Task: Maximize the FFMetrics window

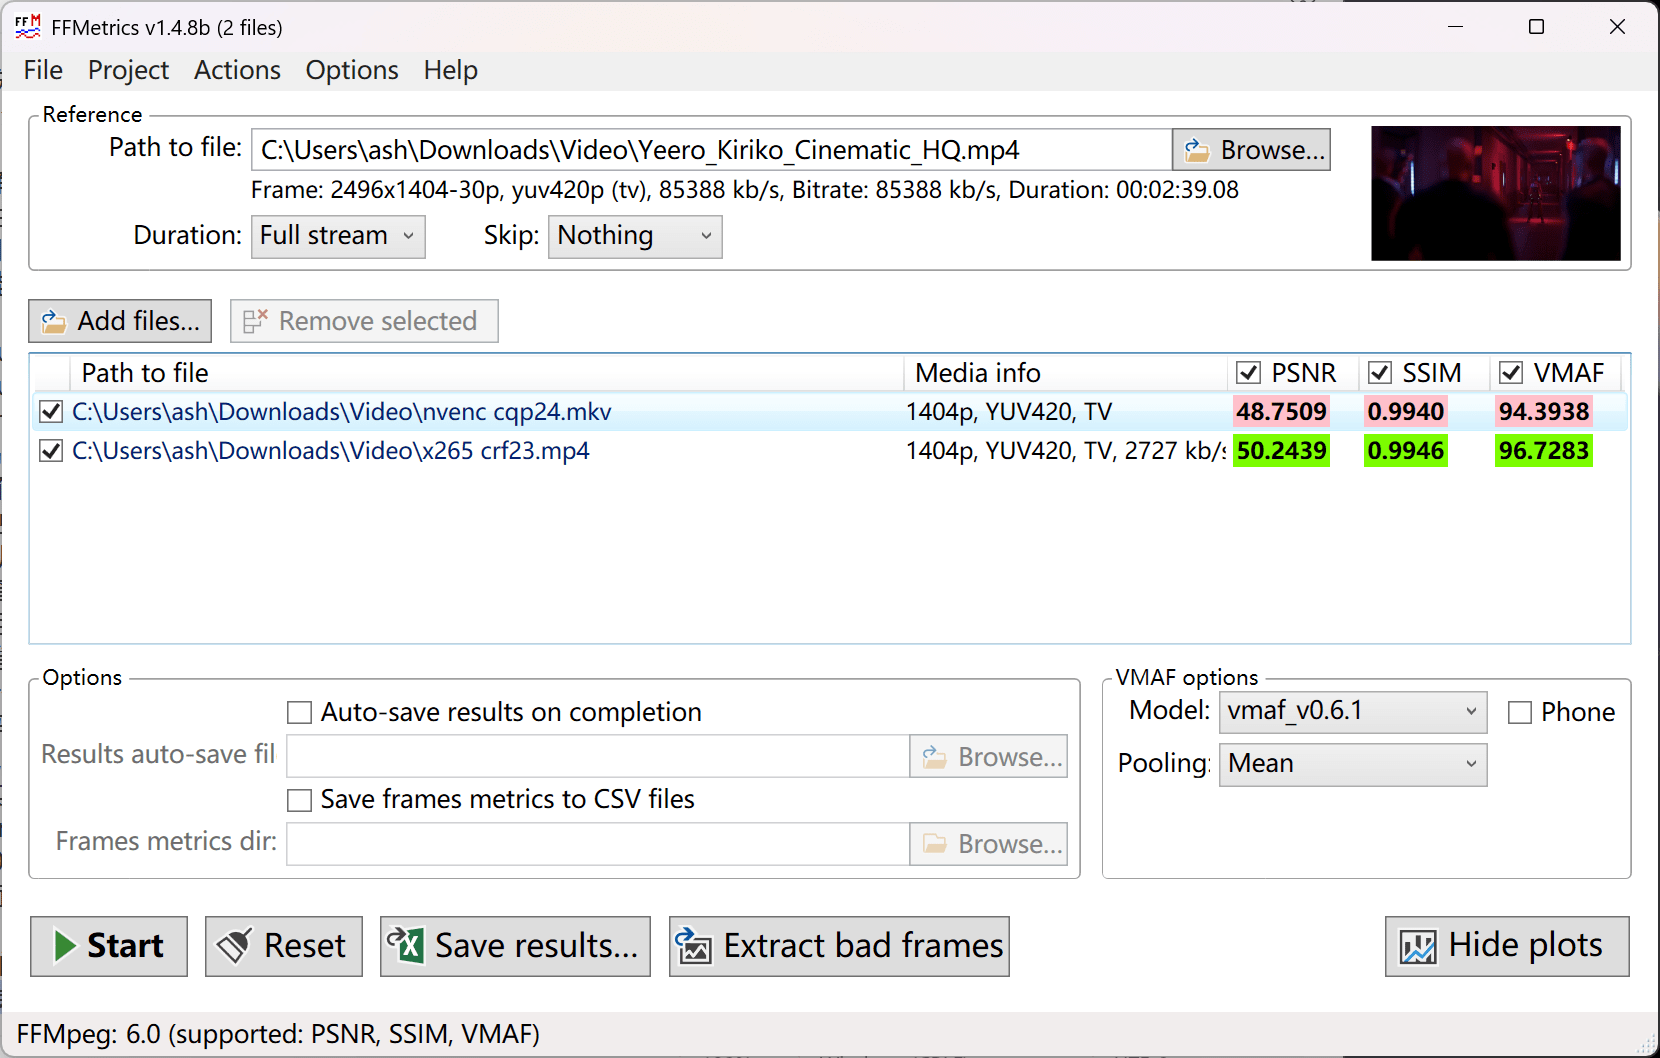Action: (x=1537, y=27)
